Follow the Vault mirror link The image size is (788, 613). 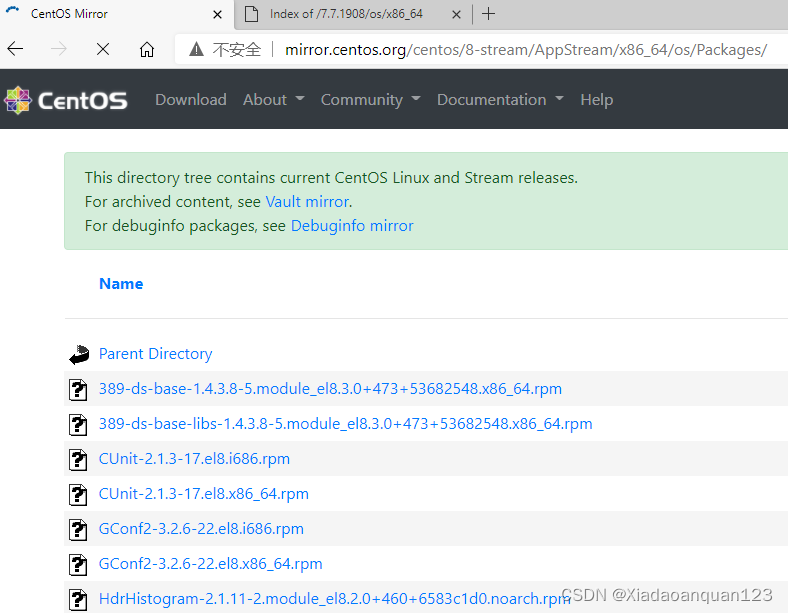308,201
